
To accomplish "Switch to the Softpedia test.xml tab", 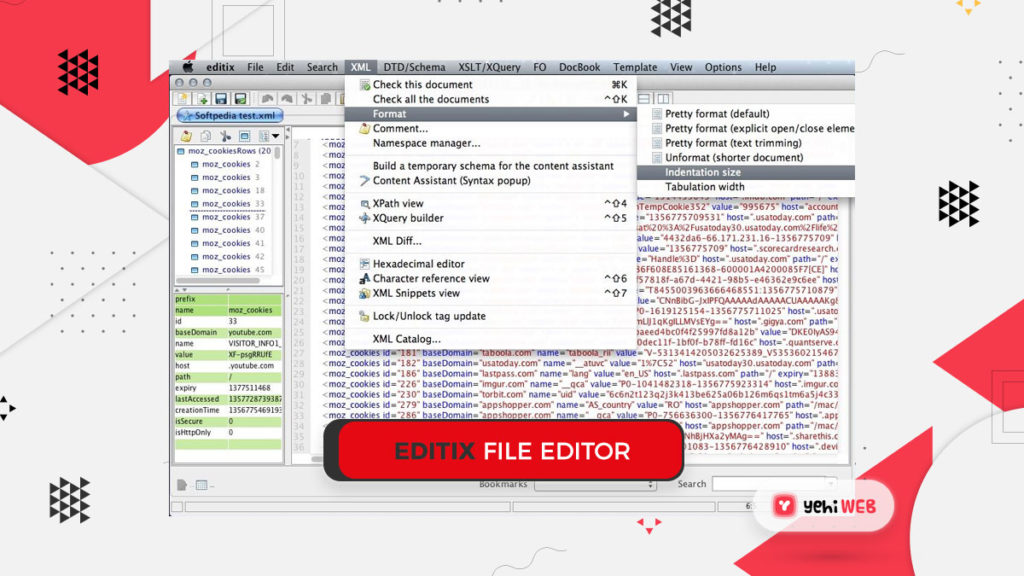I will click(231, 116).
